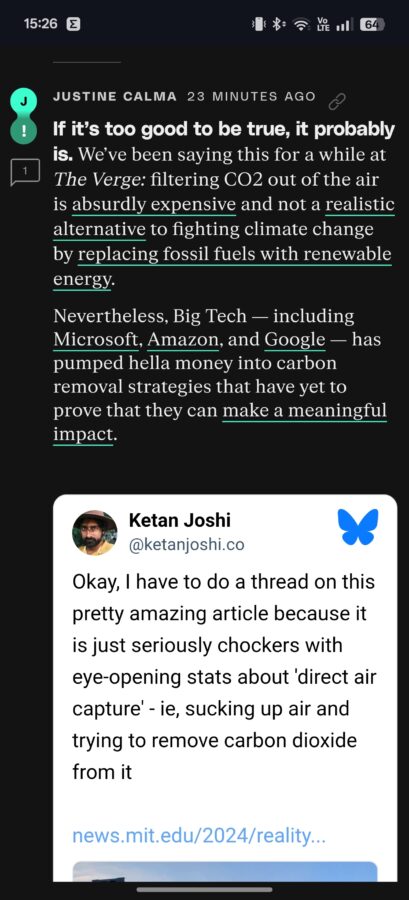Viewport: 409px width, 900px height.
Task: Tap the Wi-Fi status icon
Action: (300, 24)
